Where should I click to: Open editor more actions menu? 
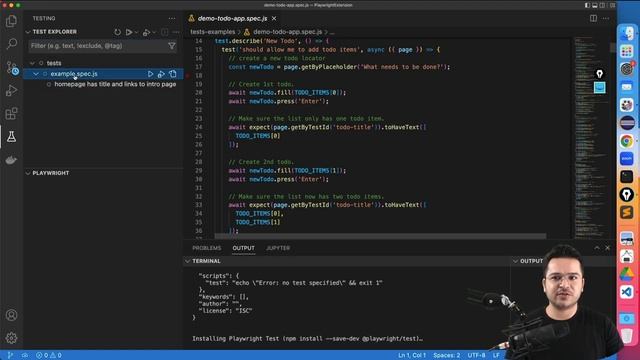tap(606, 18)
